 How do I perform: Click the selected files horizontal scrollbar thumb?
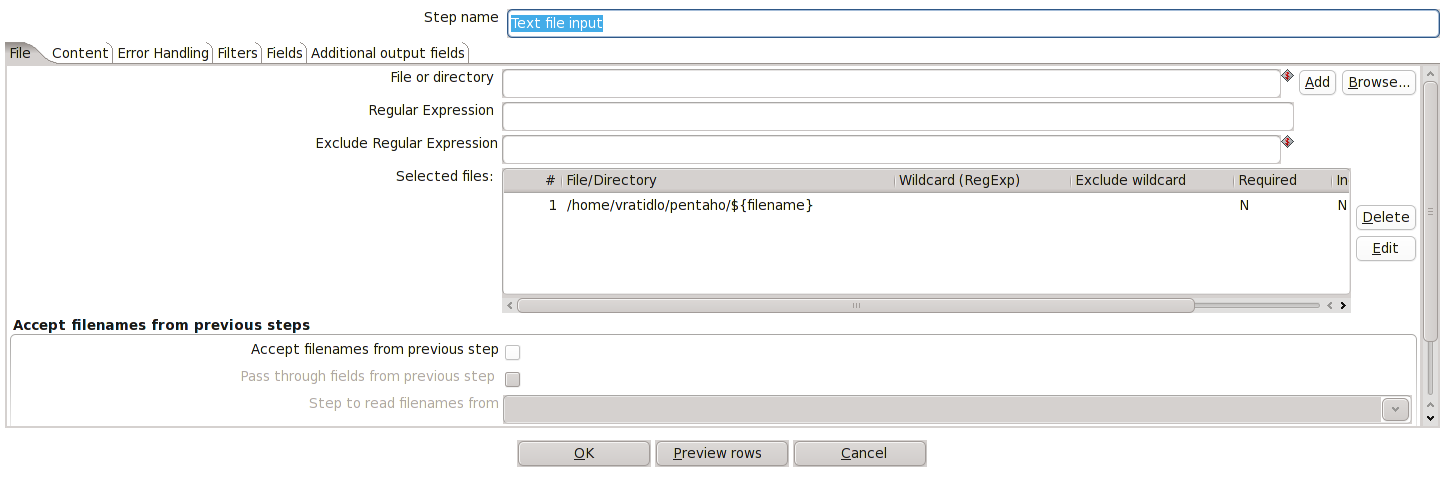click(x=856, y=305)
